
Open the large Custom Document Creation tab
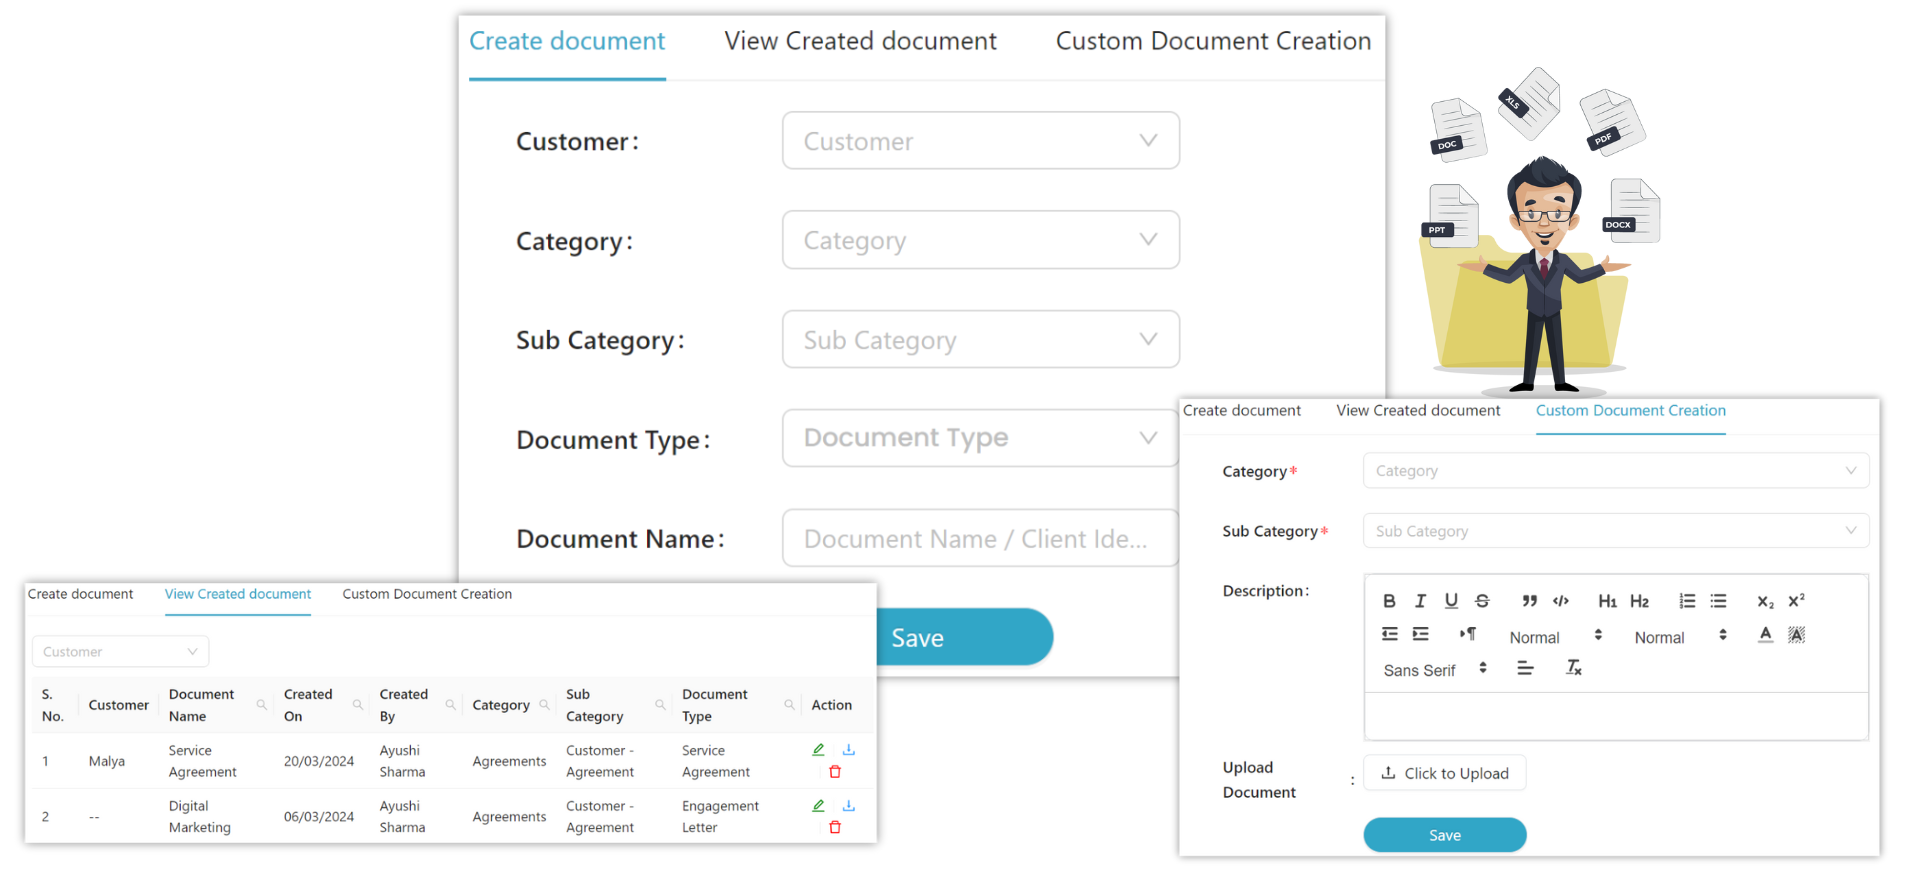(1213, 41)
